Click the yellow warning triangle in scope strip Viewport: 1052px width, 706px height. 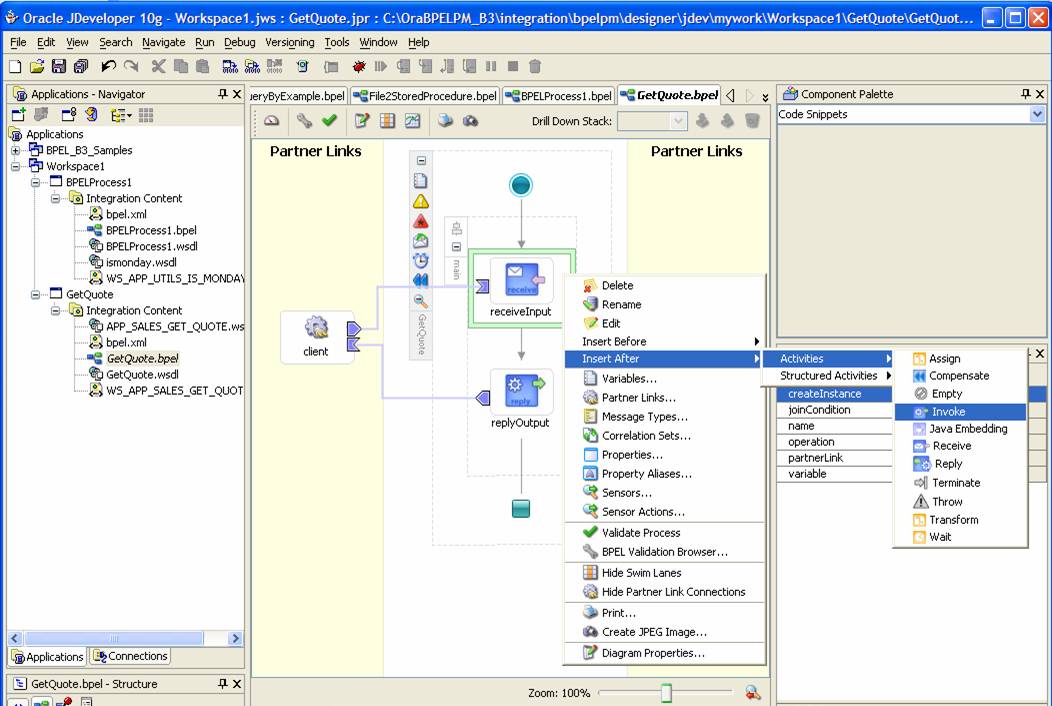pos(421,201)
